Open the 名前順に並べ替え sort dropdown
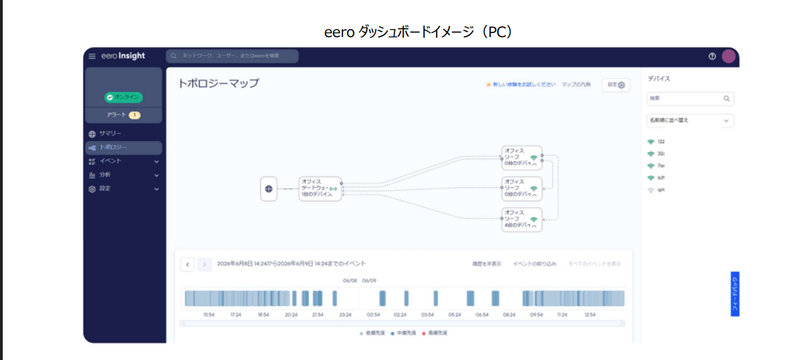800x360 pixels. (690, 121)
